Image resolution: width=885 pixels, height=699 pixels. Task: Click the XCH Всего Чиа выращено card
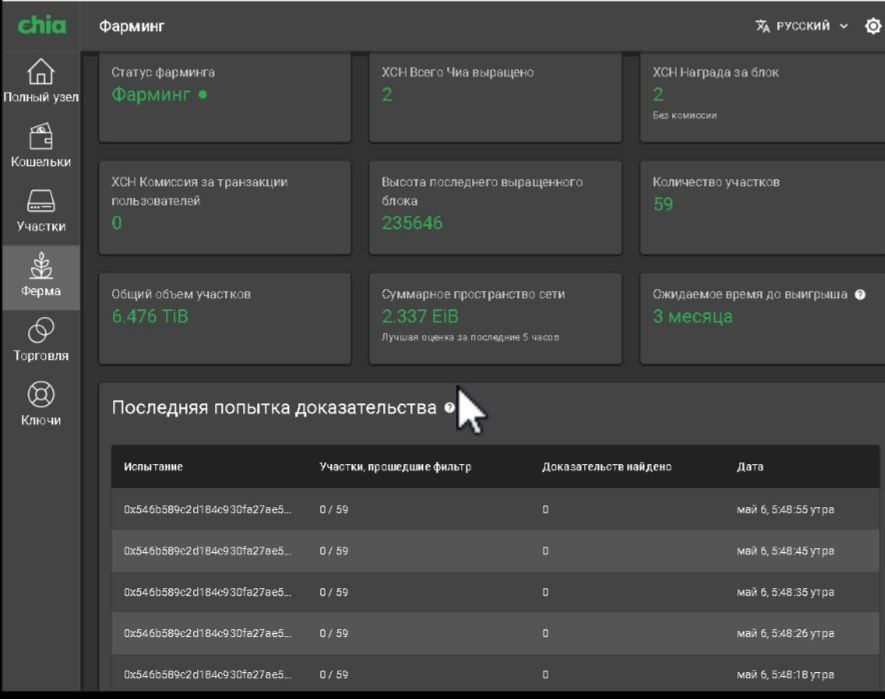496,97
